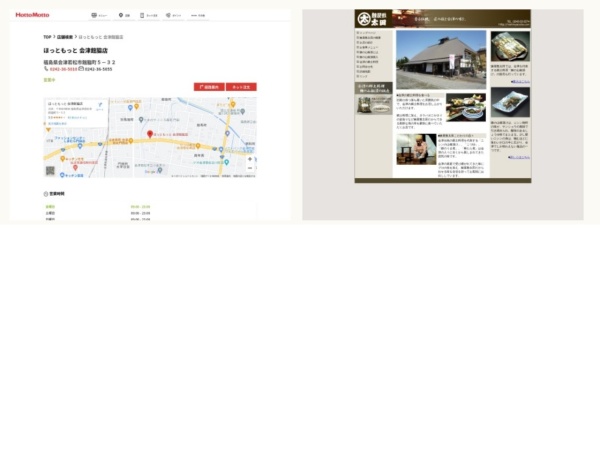Click the telephone icon beside the phone number
The width and height of the screenshot is (600, 450).
coord(46,69)
